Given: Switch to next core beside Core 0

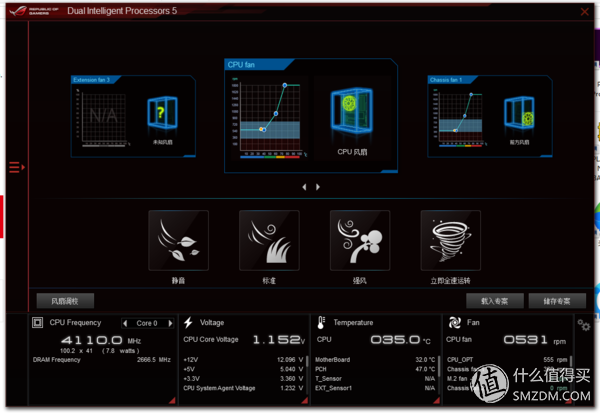Looking at the screenshot, I should tap(170, 323).
